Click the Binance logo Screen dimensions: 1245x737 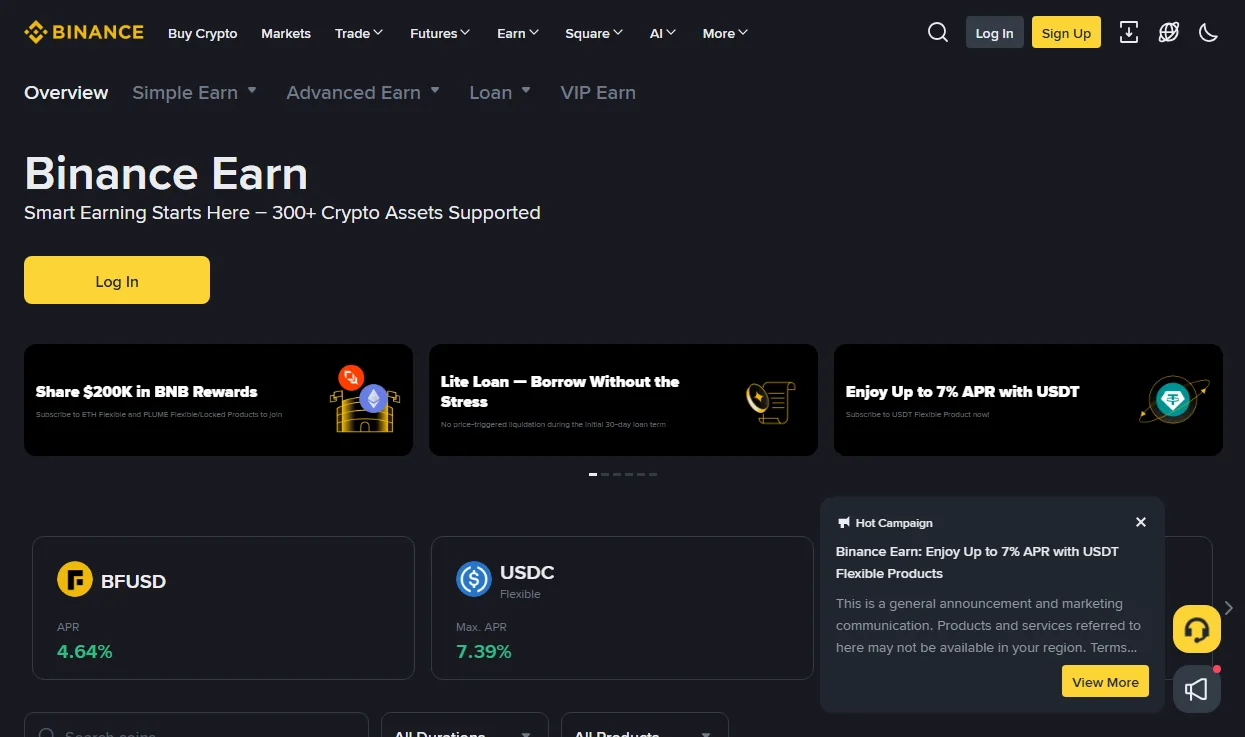[84, 32]
